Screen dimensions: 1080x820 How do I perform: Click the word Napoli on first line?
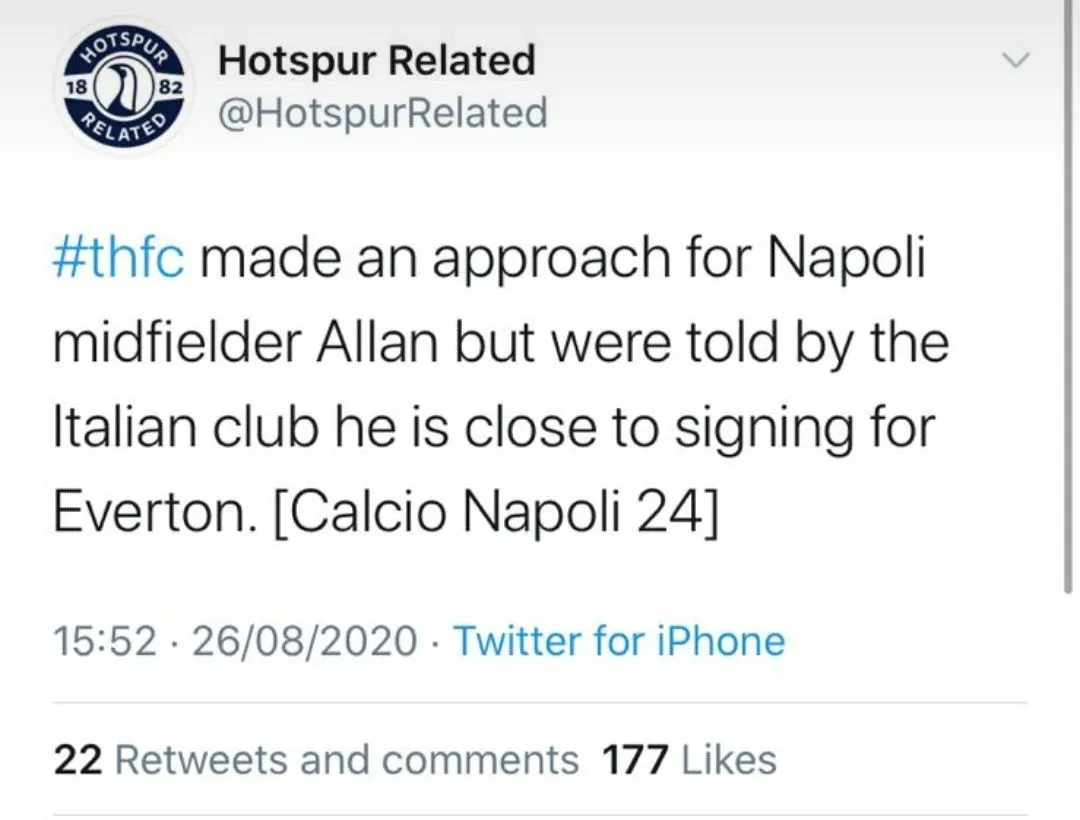(846, 258)
